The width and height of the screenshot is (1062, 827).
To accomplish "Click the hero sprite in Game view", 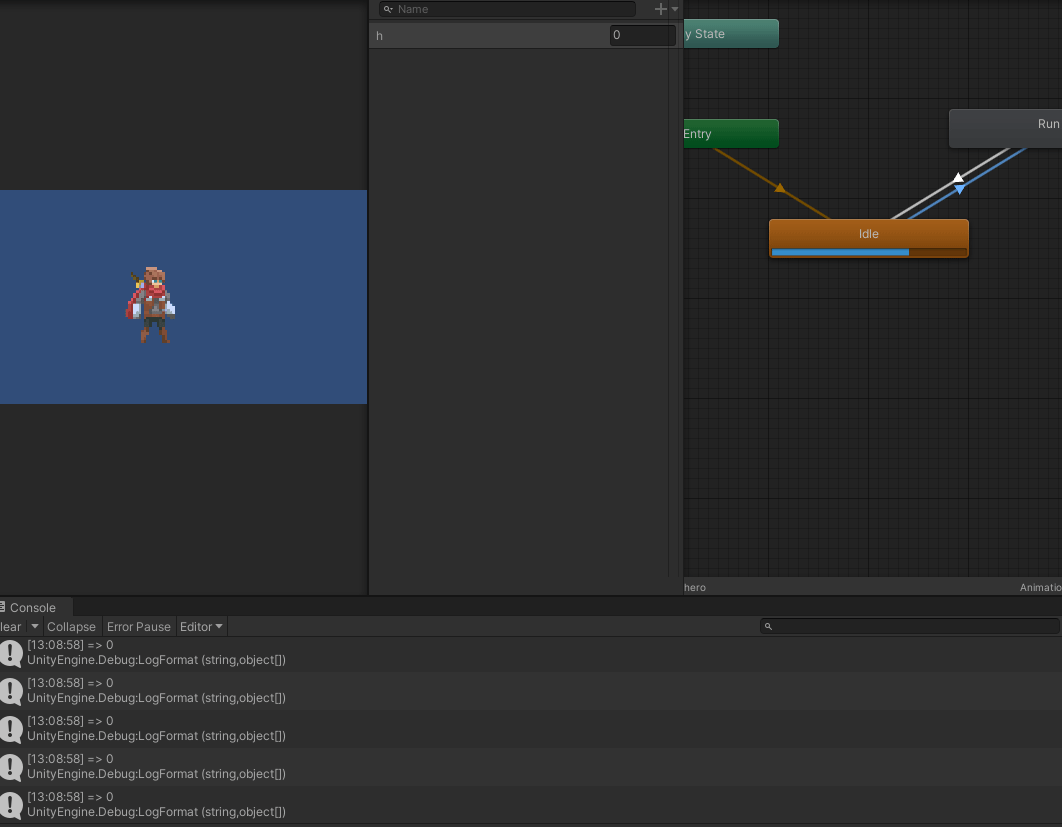I will 150,305.
